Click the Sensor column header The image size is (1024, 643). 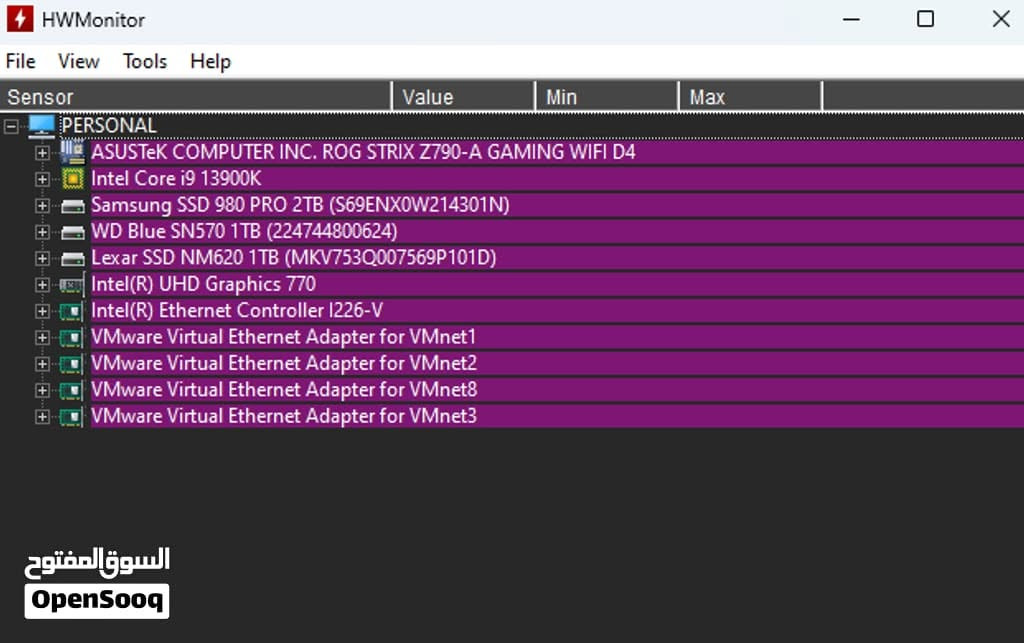point(195,97)
